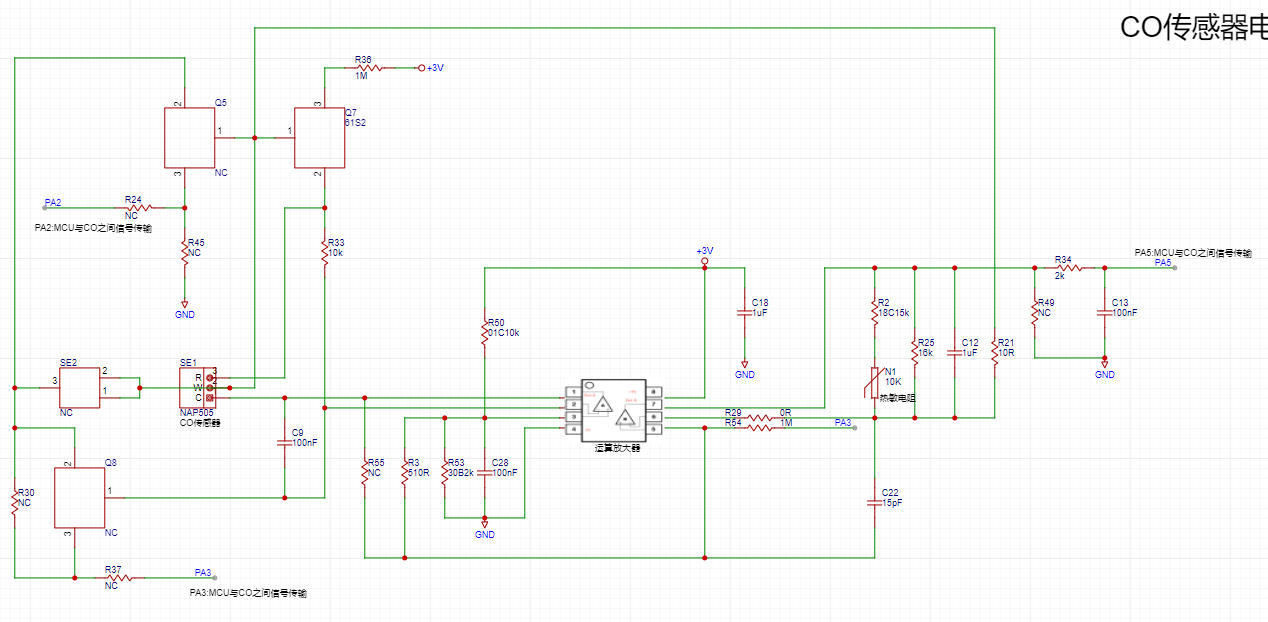Click the Q8 component block
1268x622 pixels.
[79, 498]
